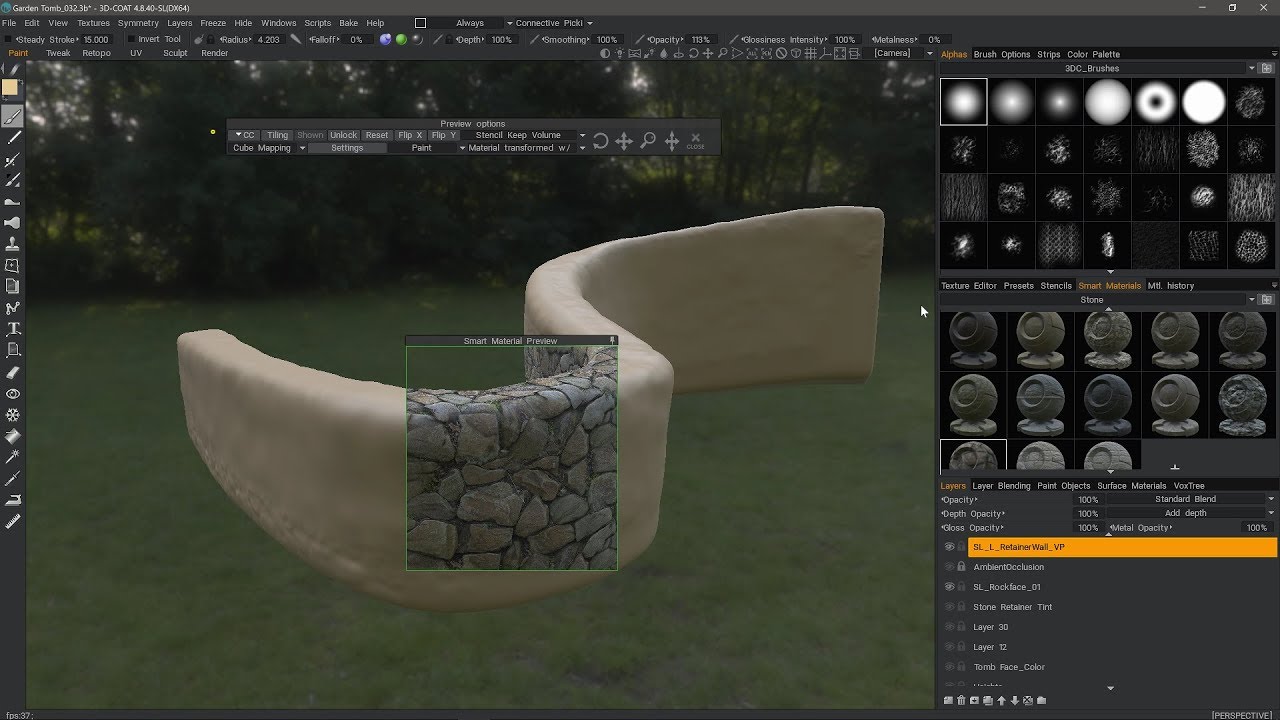Show the Stone Retainer Tint layer

[x=949, y=607]
